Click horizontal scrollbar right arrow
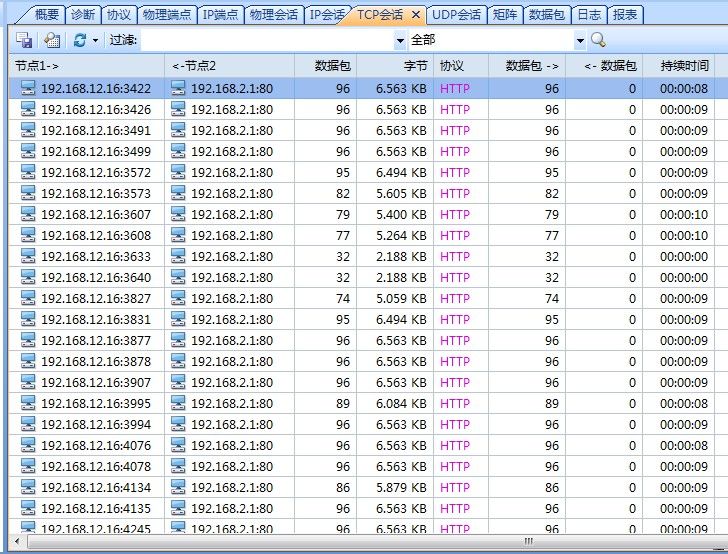728x554 pixels. coord(720,542)
